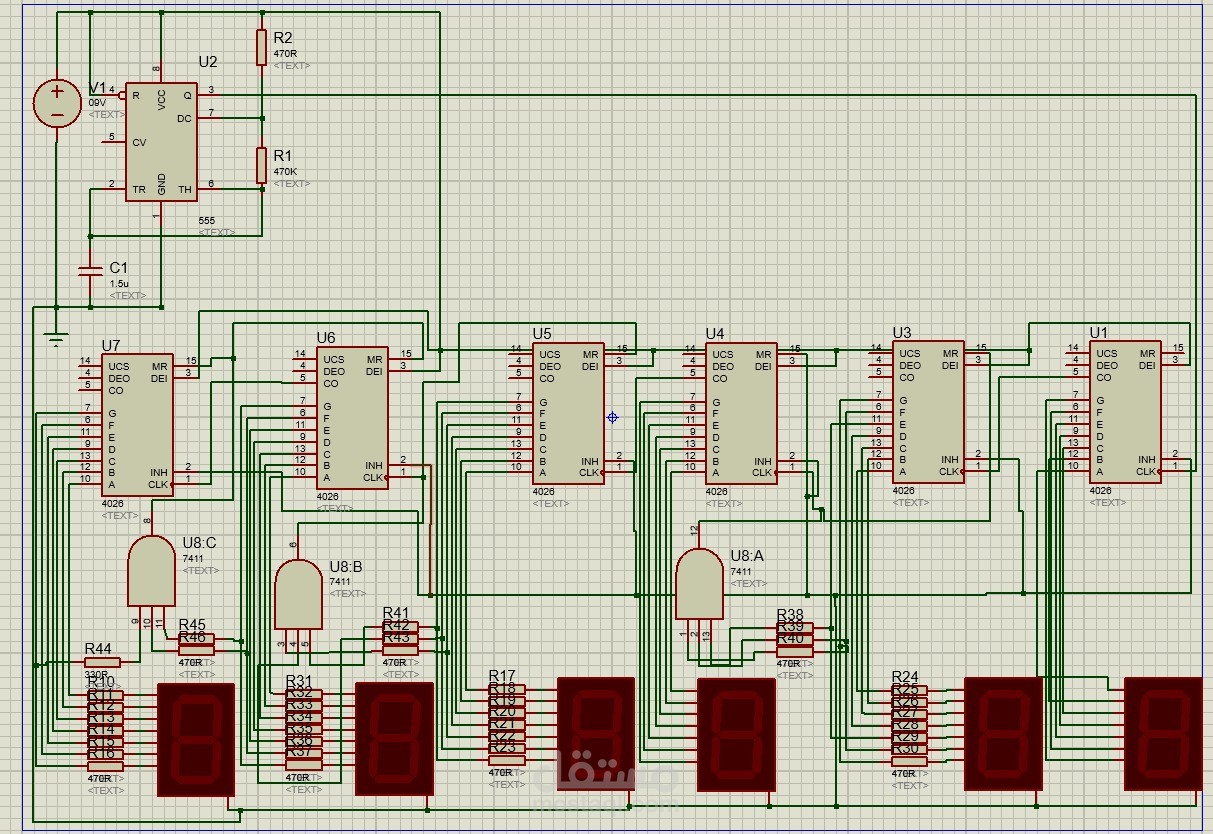
Task: Click the "R45" resistor label
Action: (192, 625)
